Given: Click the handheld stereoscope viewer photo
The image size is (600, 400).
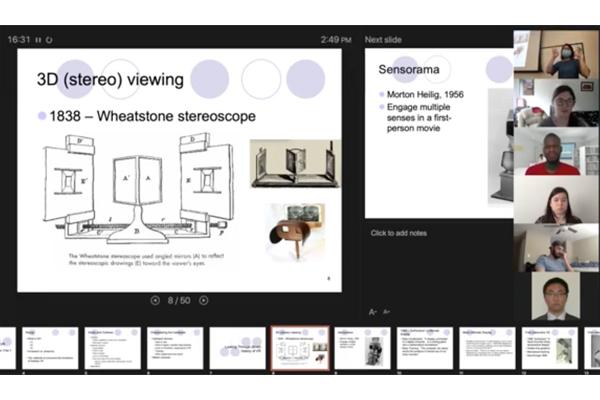Looking at the screenshot, I should 295,231.
